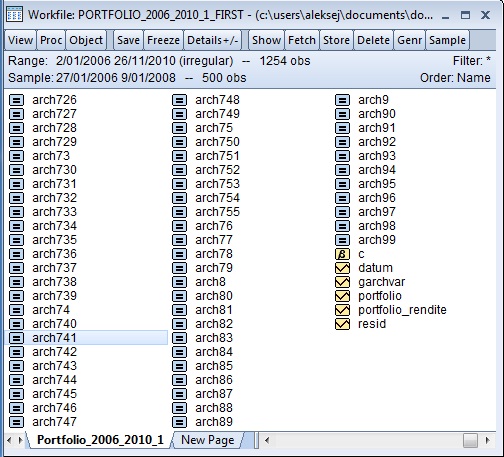The height and width of the screenshot is (457, 504).
Task: Click the right page-tab scroll arrow
Action: point(20,440)
